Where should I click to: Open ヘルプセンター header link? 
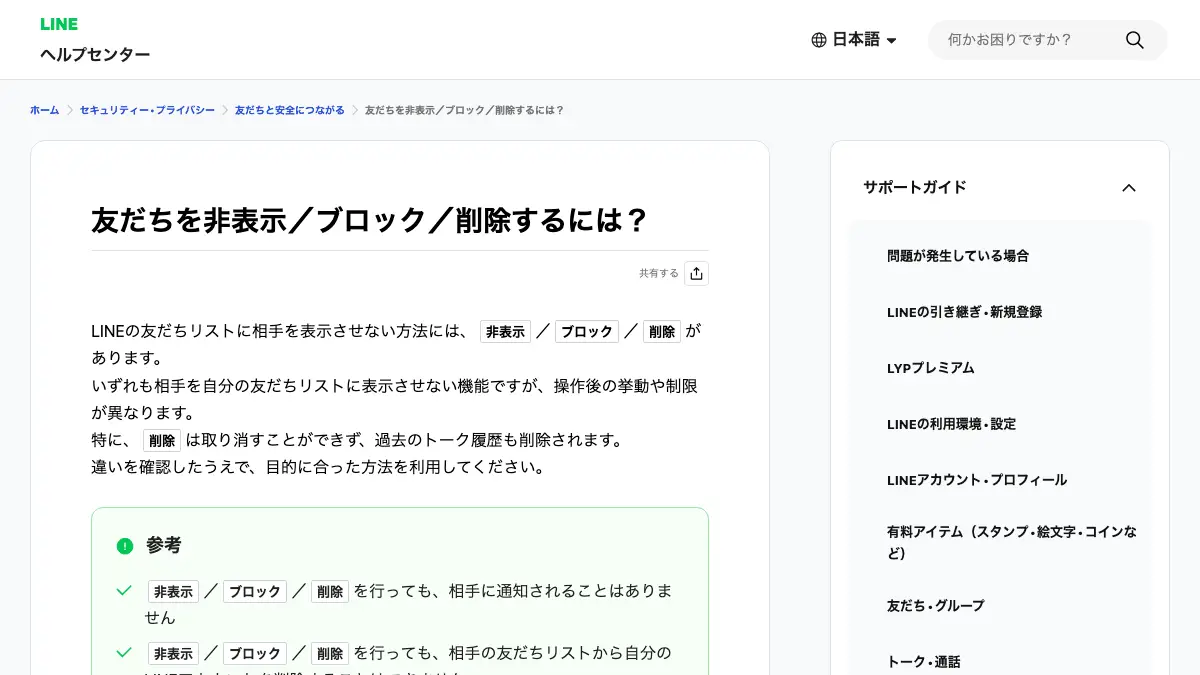click(x=95, y=54)
